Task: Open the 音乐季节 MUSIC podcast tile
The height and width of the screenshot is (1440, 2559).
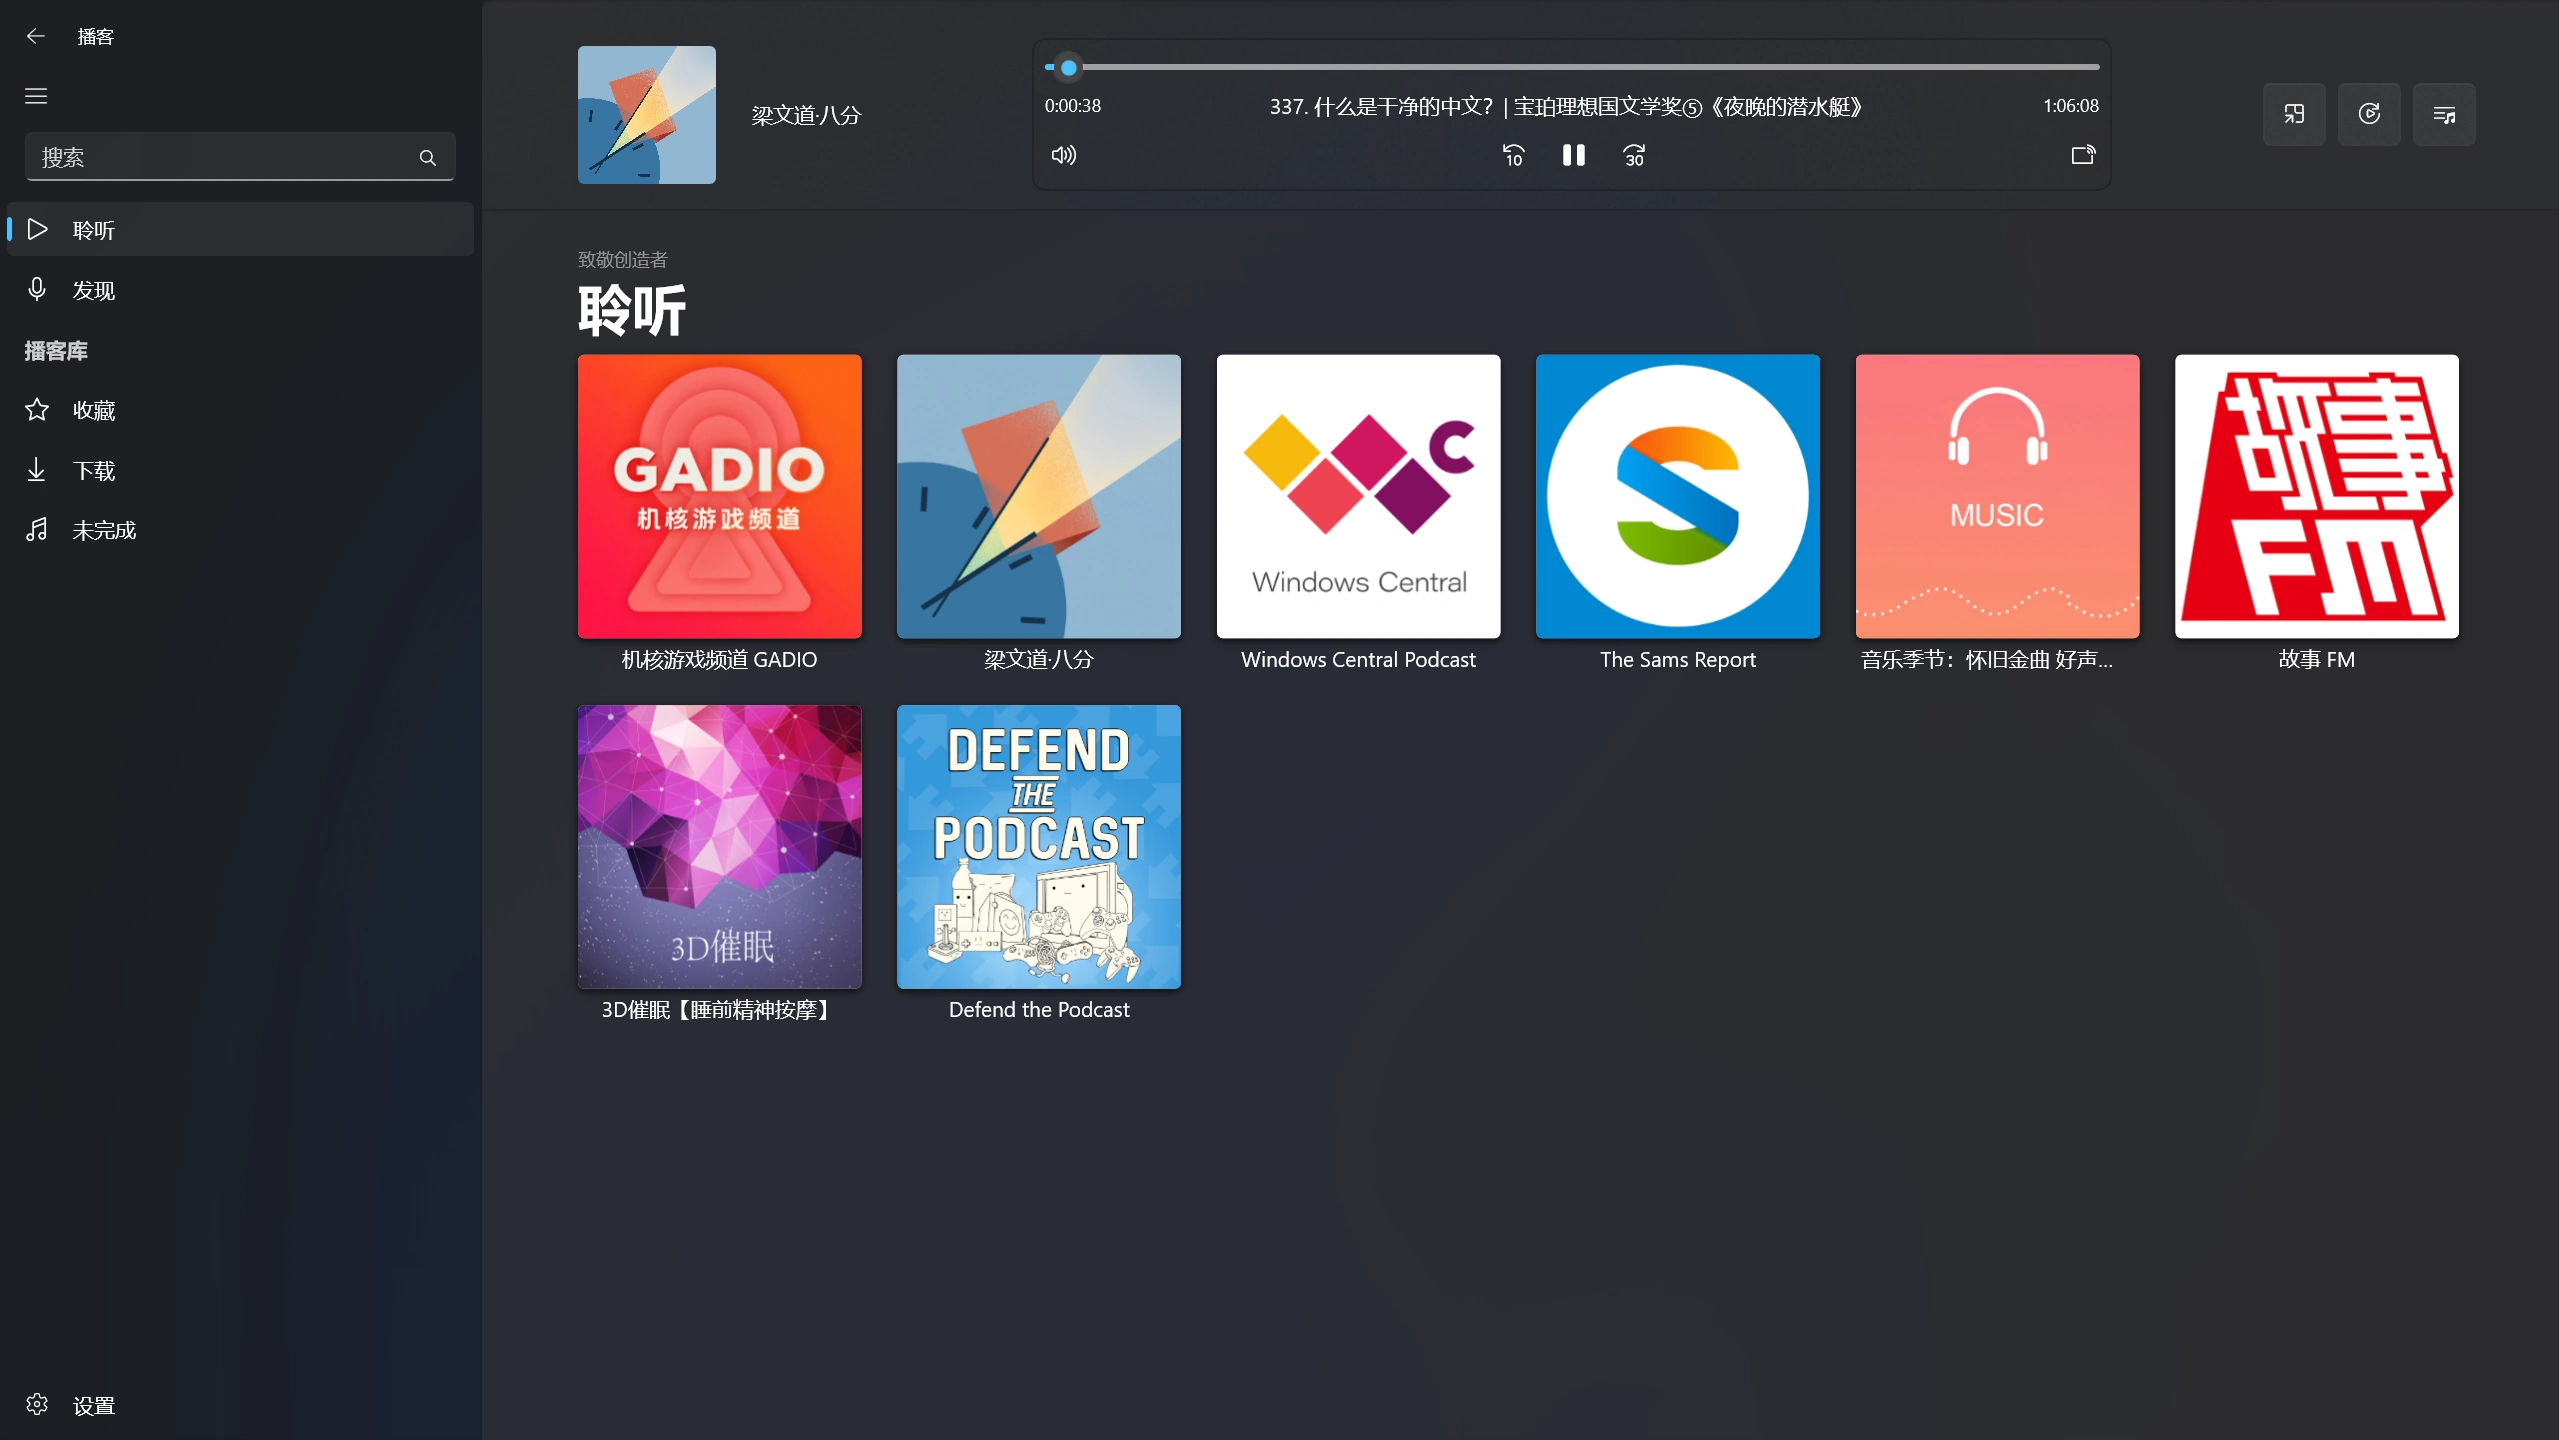Action: 1998,514
